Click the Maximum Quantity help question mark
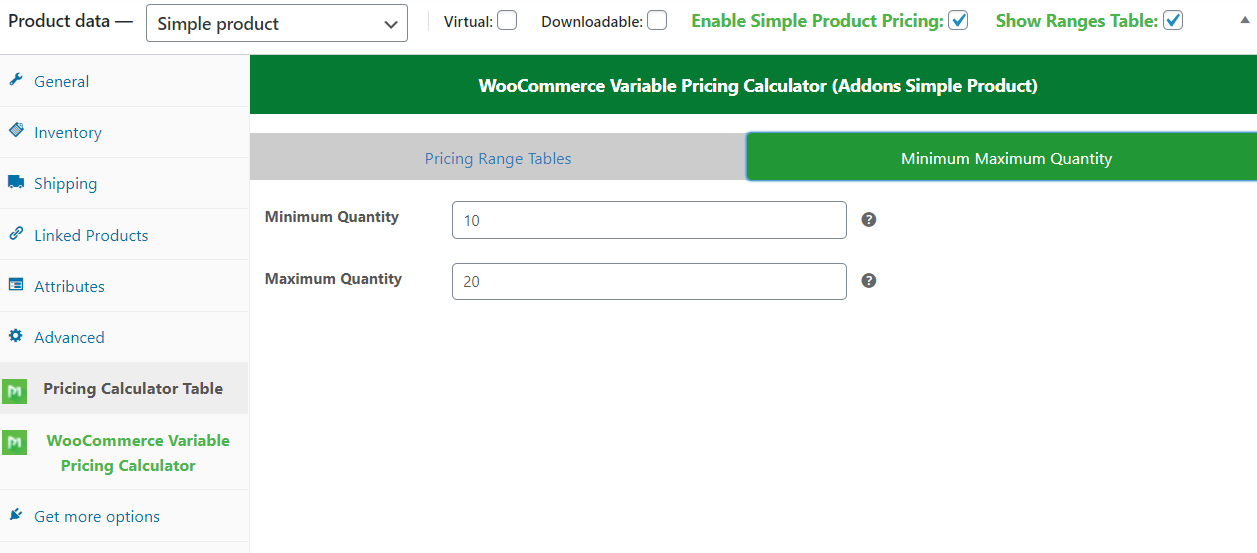 click(869, 281)
